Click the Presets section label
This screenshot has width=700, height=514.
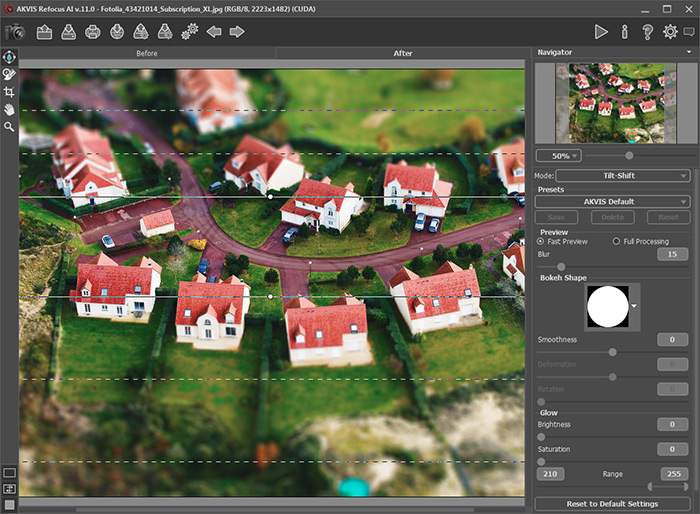[x=551, y=189]
